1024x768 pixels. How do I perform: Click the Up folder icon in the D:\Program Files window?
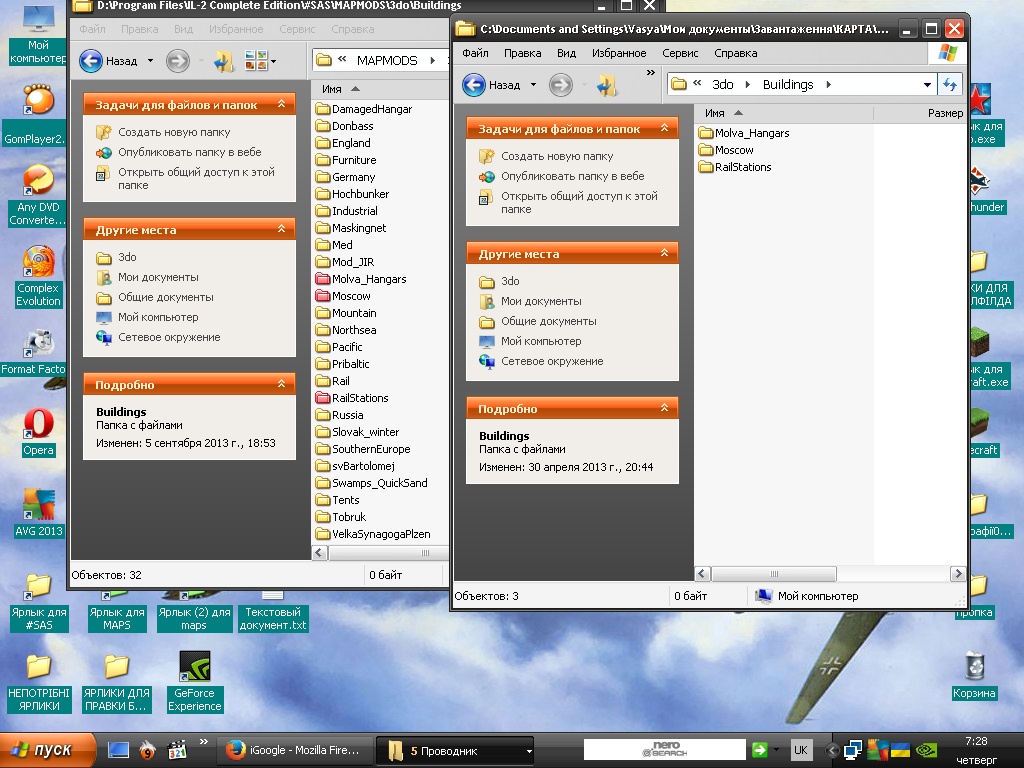(x=222, y=61)
